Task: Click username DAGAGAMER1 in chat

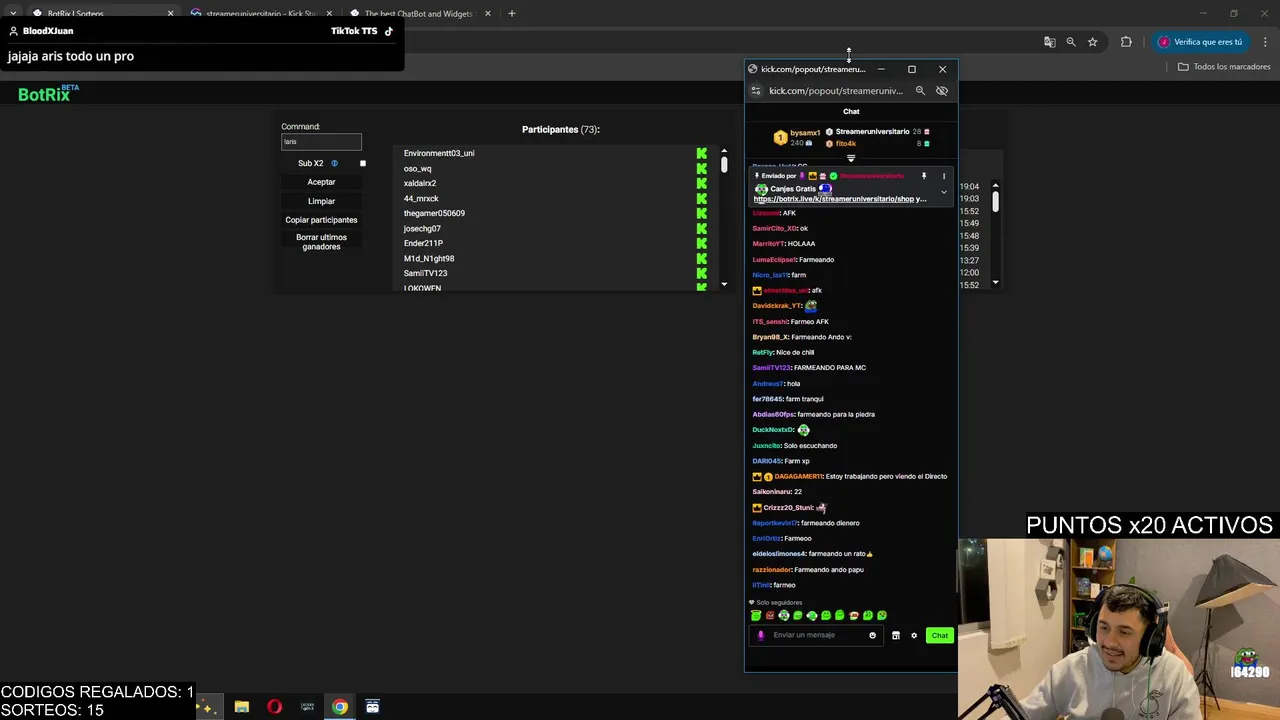Action: 797,476
